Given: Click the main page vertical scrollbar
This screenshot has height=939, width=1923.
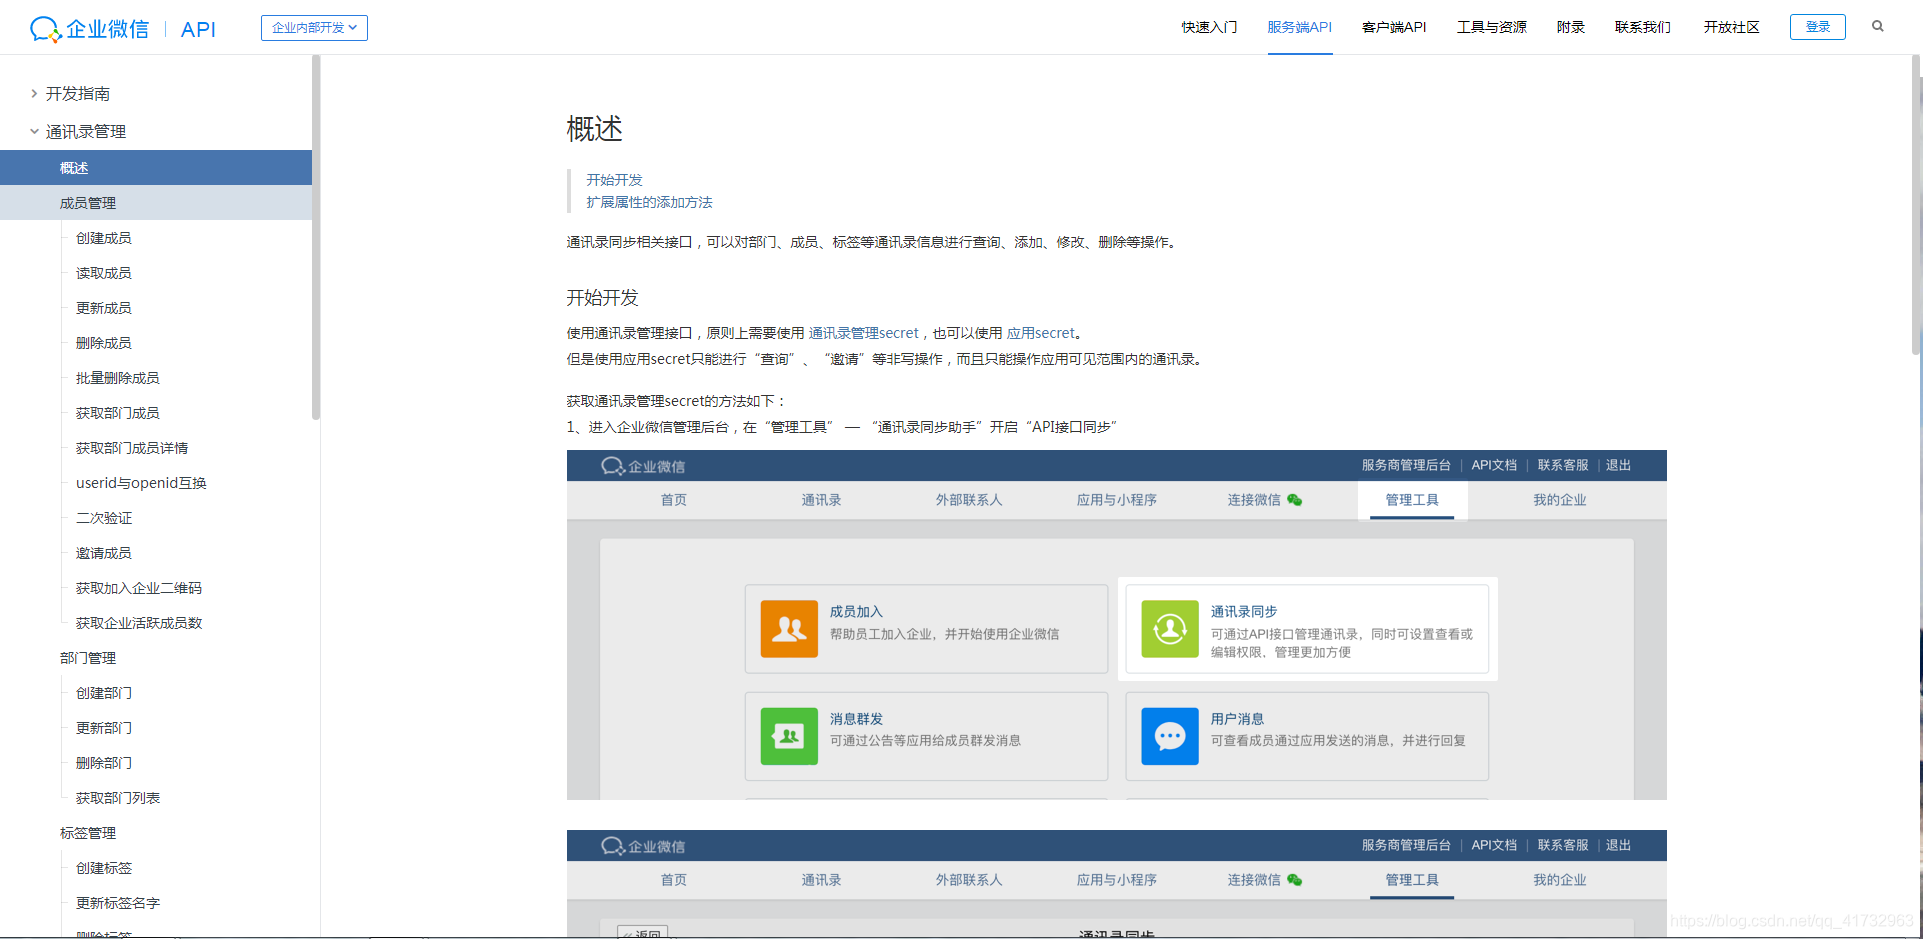Looking at the screenshot, I should coord(1917,205).
